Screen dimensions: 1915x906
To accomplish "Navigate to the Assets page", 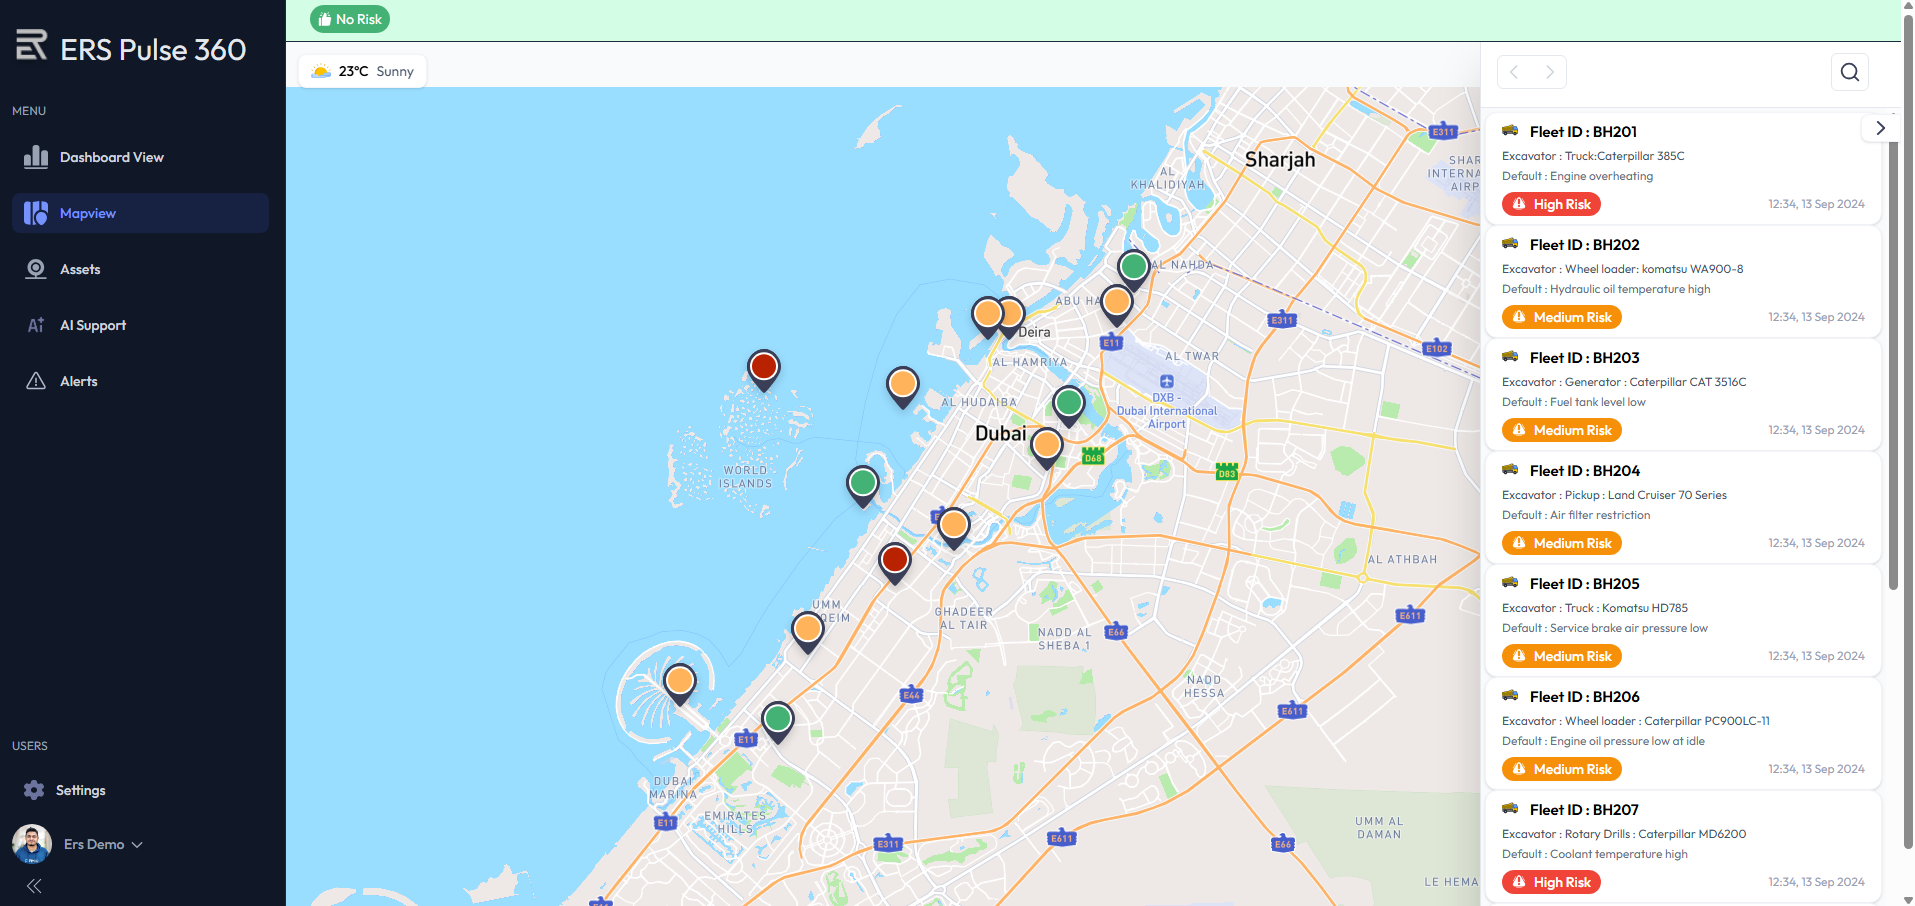I will (80, 269).
